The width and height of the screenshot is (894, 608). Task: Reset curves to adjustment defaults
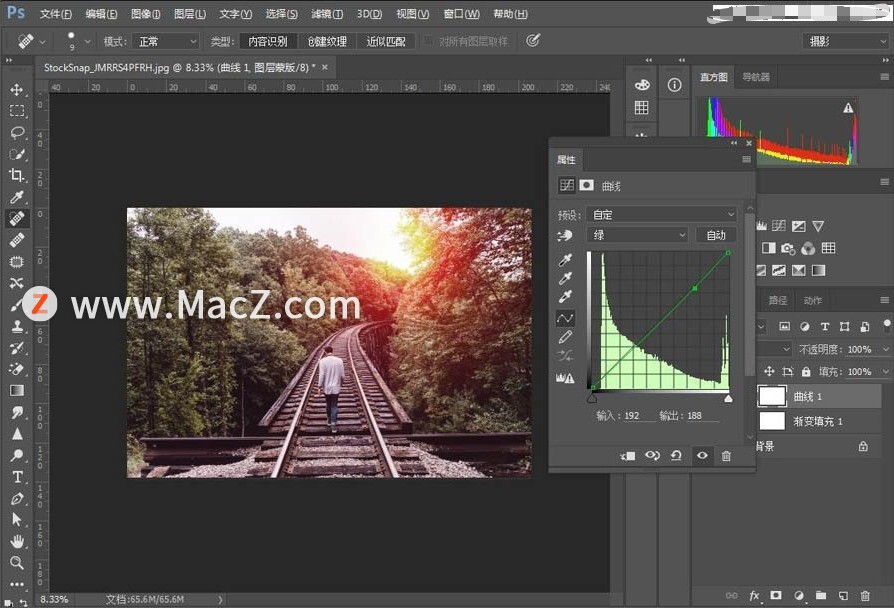tap(676, 456)
